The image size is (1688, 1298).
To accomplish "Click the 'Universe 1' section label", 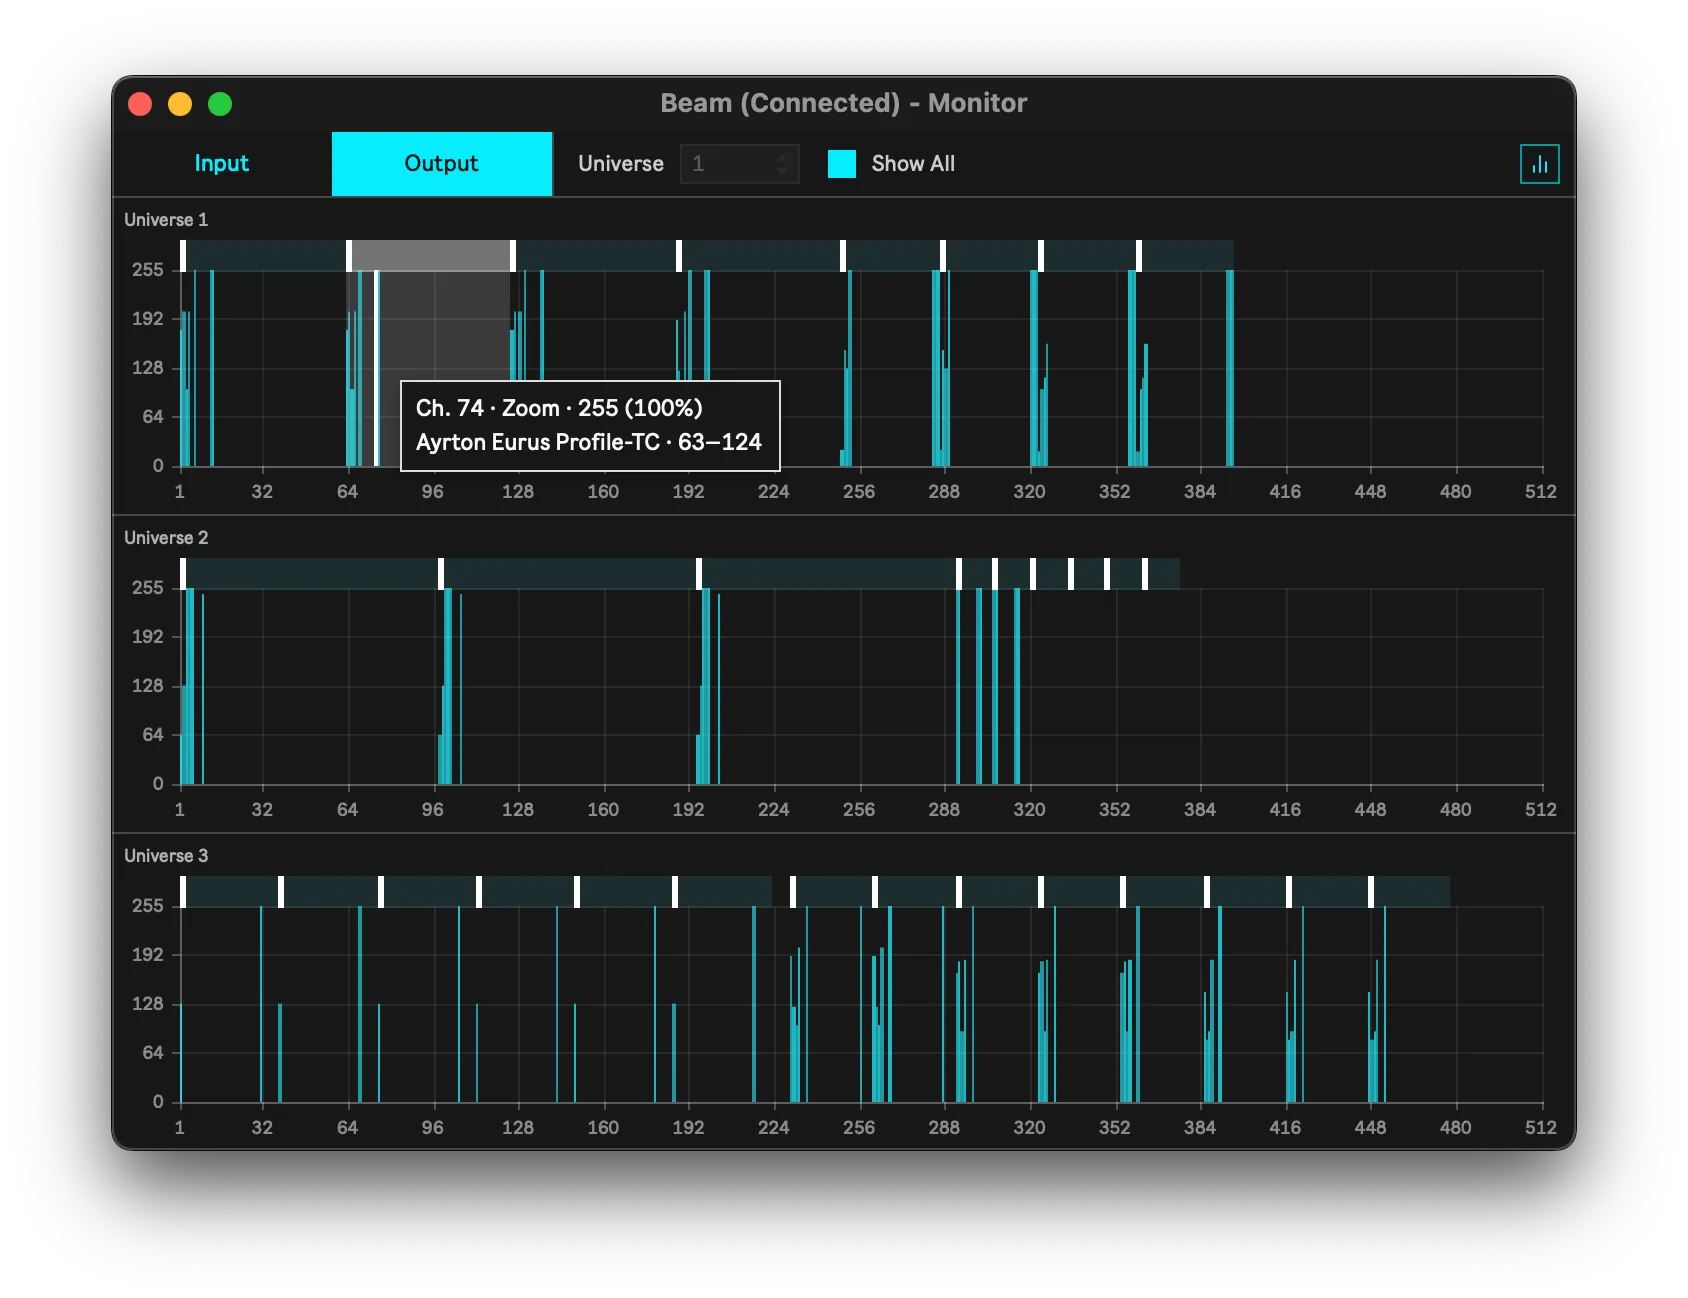I will click(166, 220).
